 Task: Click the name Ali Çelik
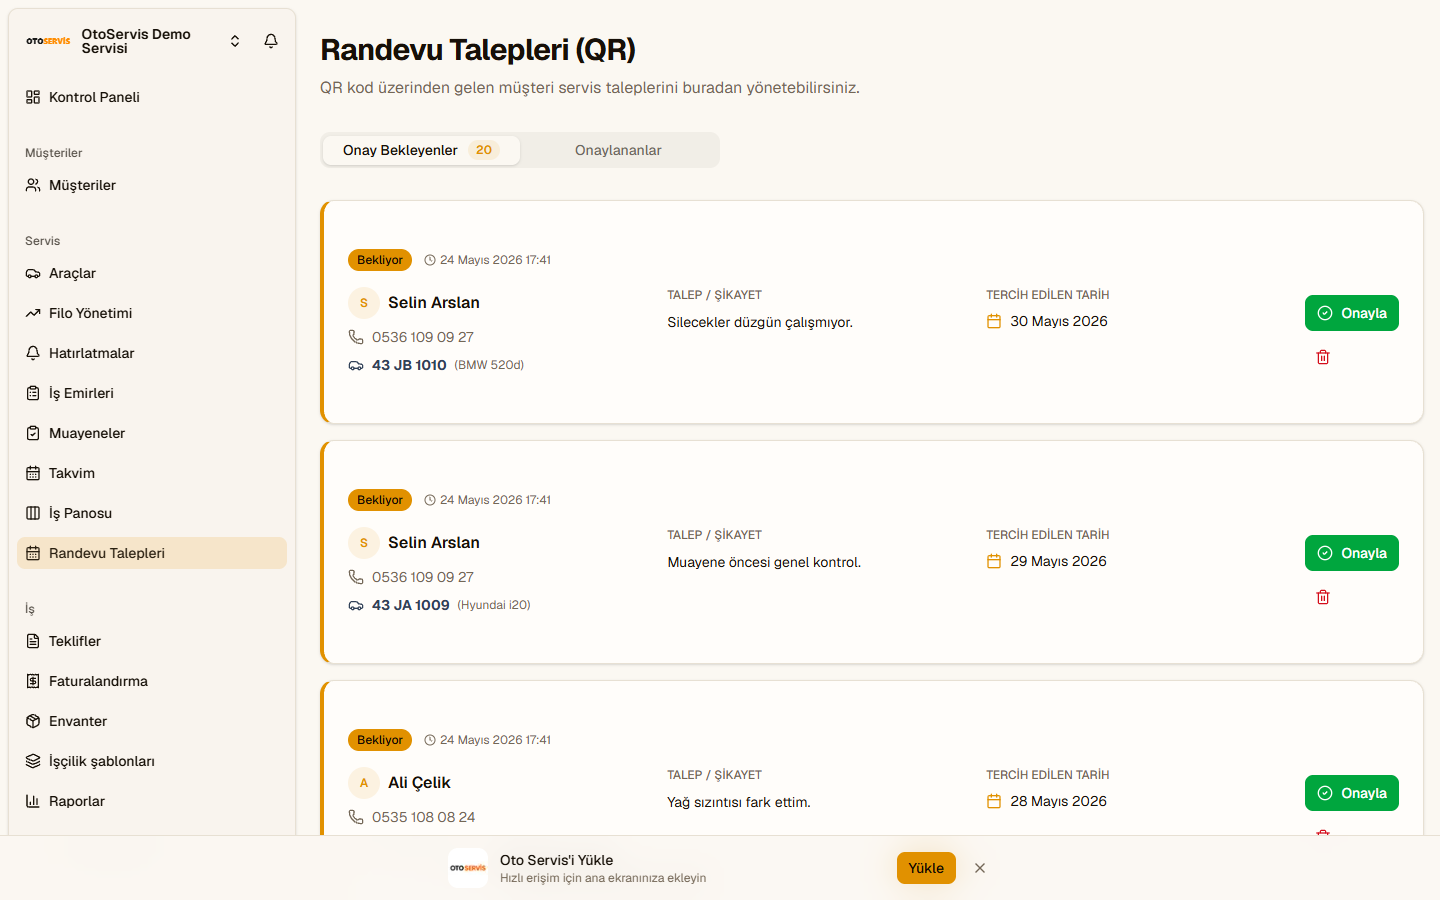pyautogui.click(x=419, y=783)
